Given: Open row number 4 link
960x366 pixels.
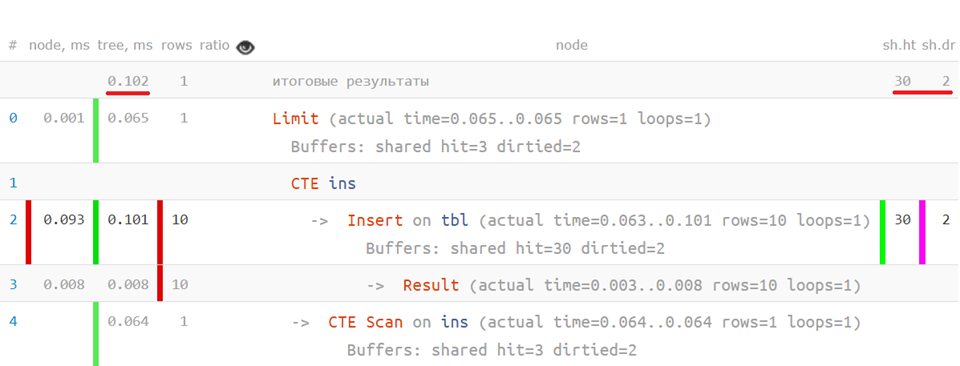Looking at the screenshot, I should 13,322.
